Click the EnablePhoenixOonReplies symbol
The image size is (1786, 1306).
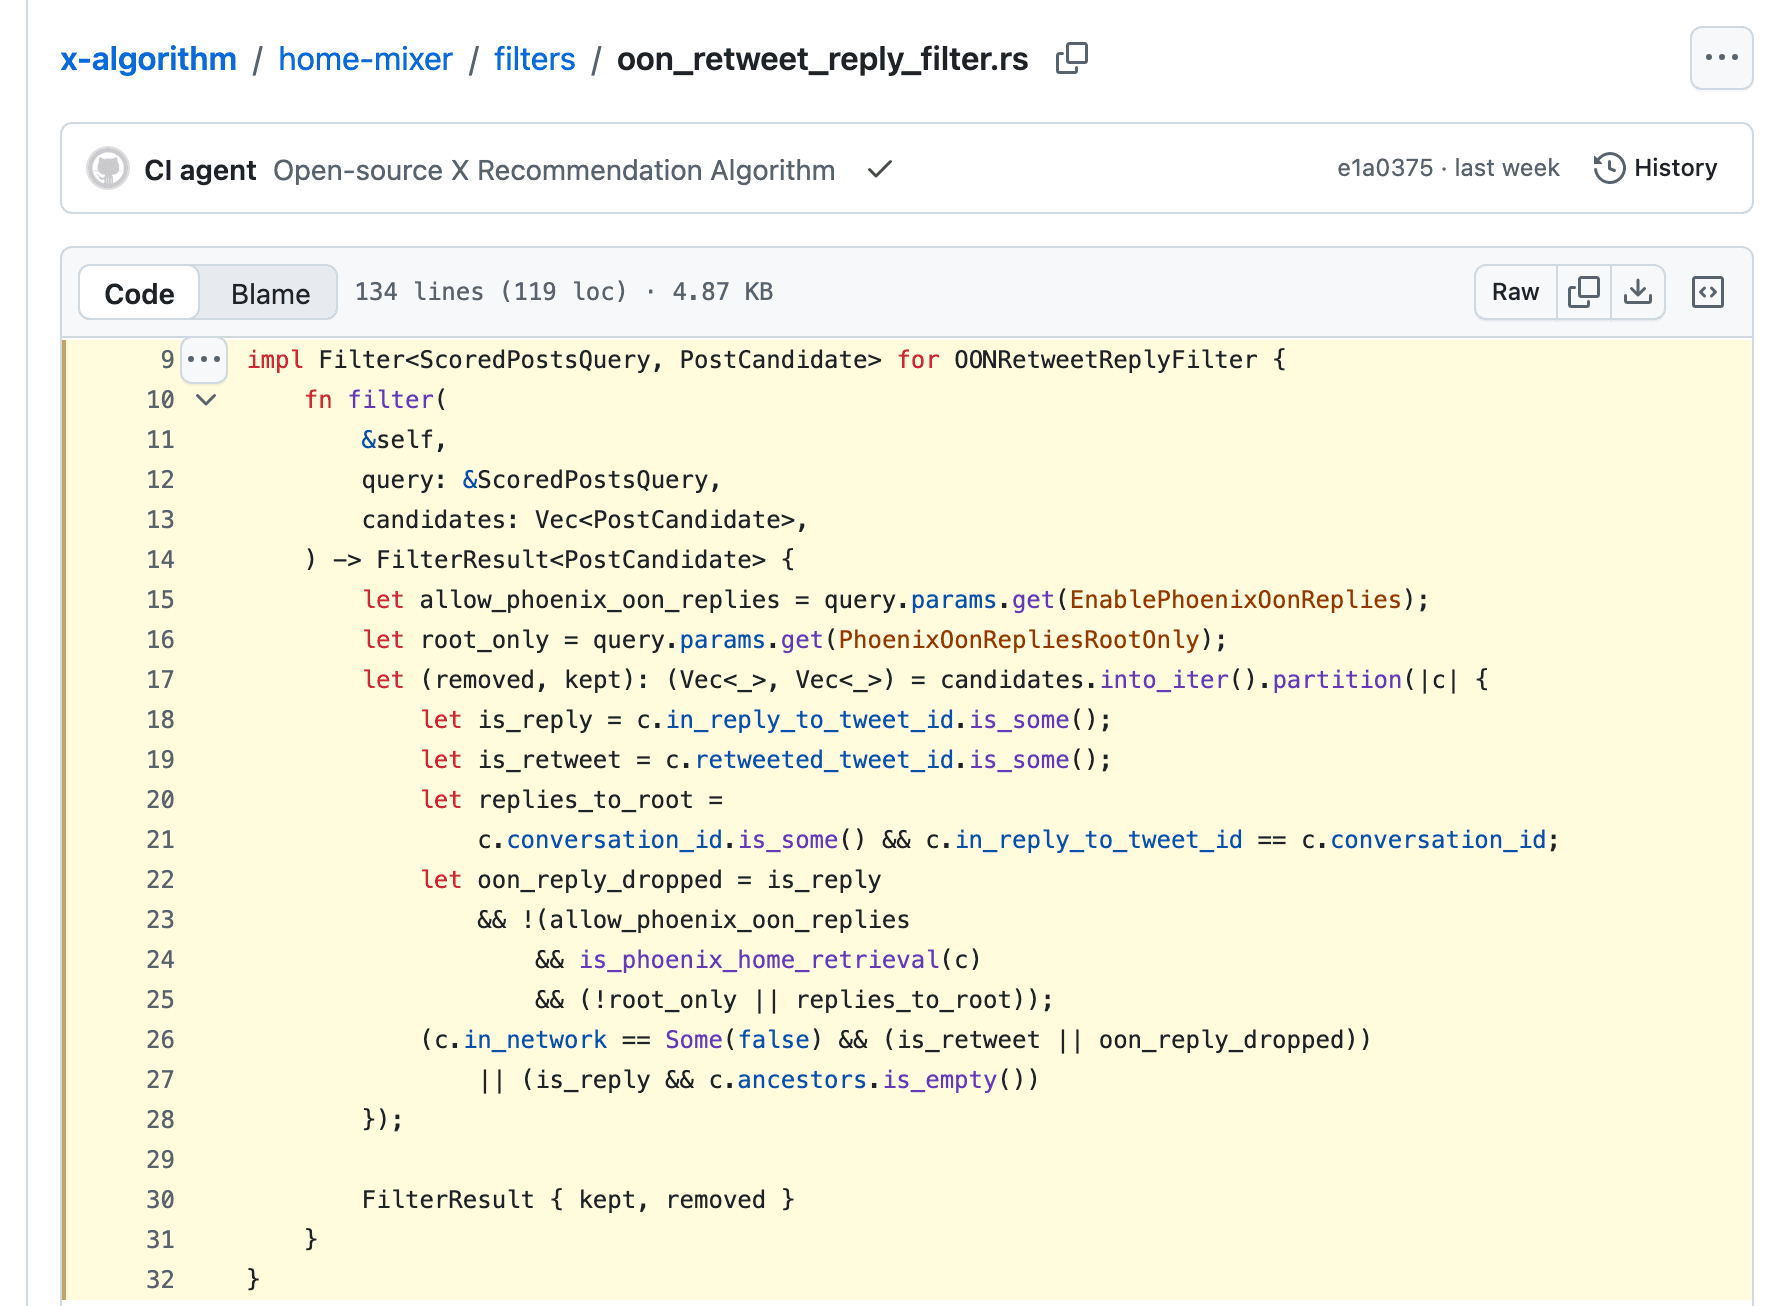click(1236, 600)
